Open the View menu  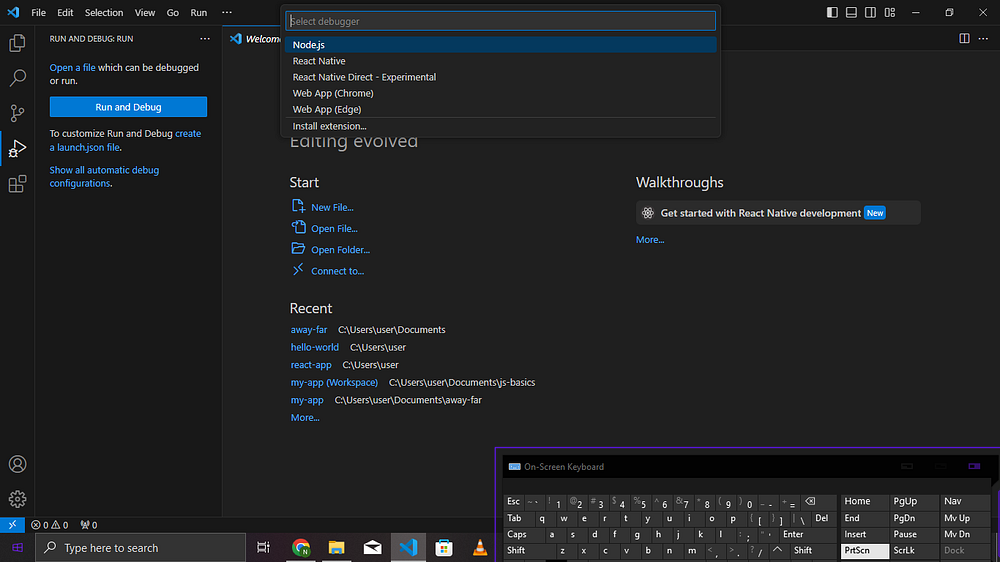point(145,12)
